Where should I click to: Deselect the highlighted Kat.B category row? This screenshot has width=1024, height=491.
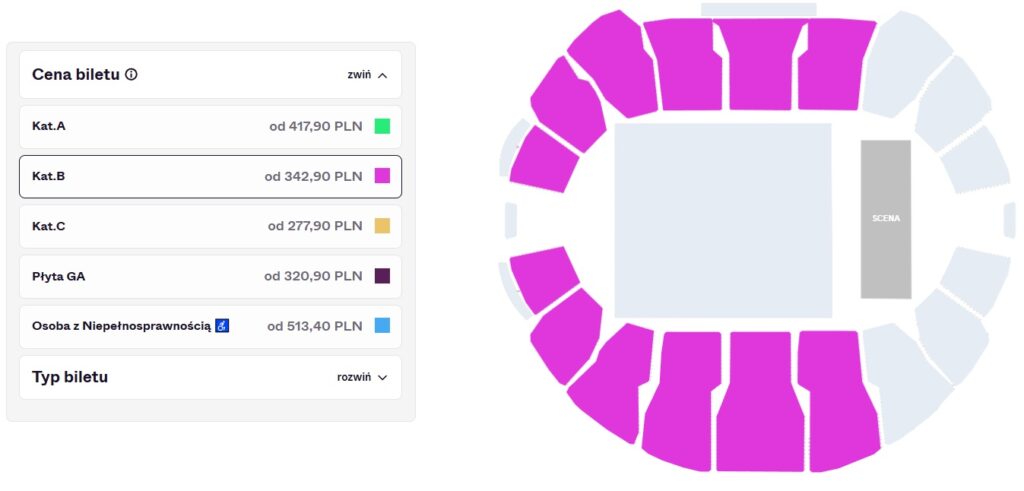pyautogui.click(x=210, y=177)
